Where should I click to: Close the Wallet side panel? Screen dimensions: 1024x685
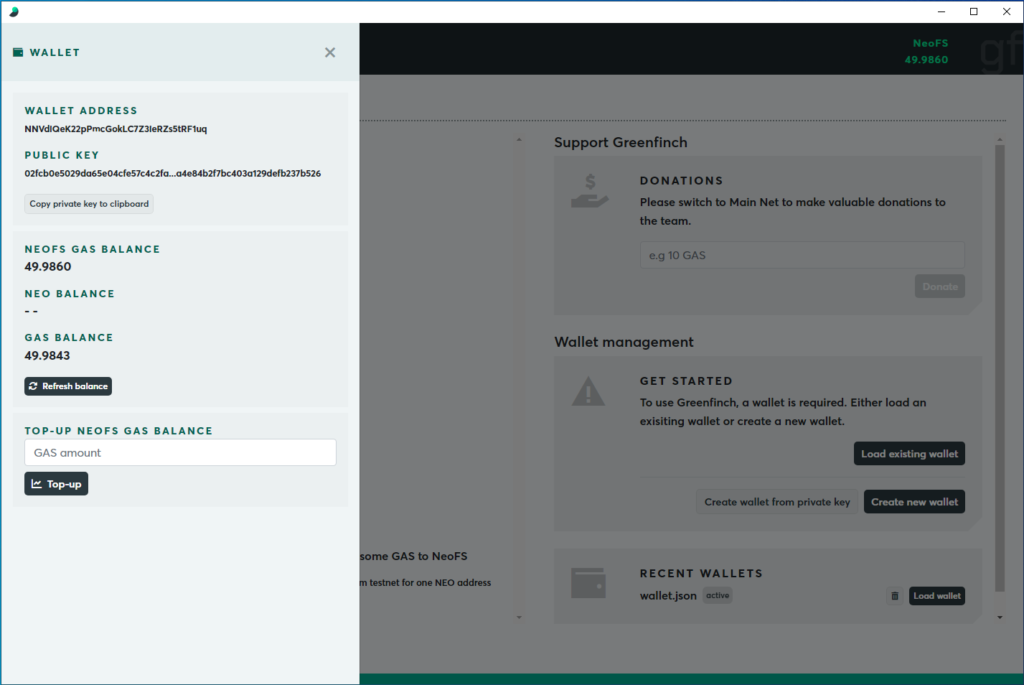pyautogui.click(x=330, y=53)
